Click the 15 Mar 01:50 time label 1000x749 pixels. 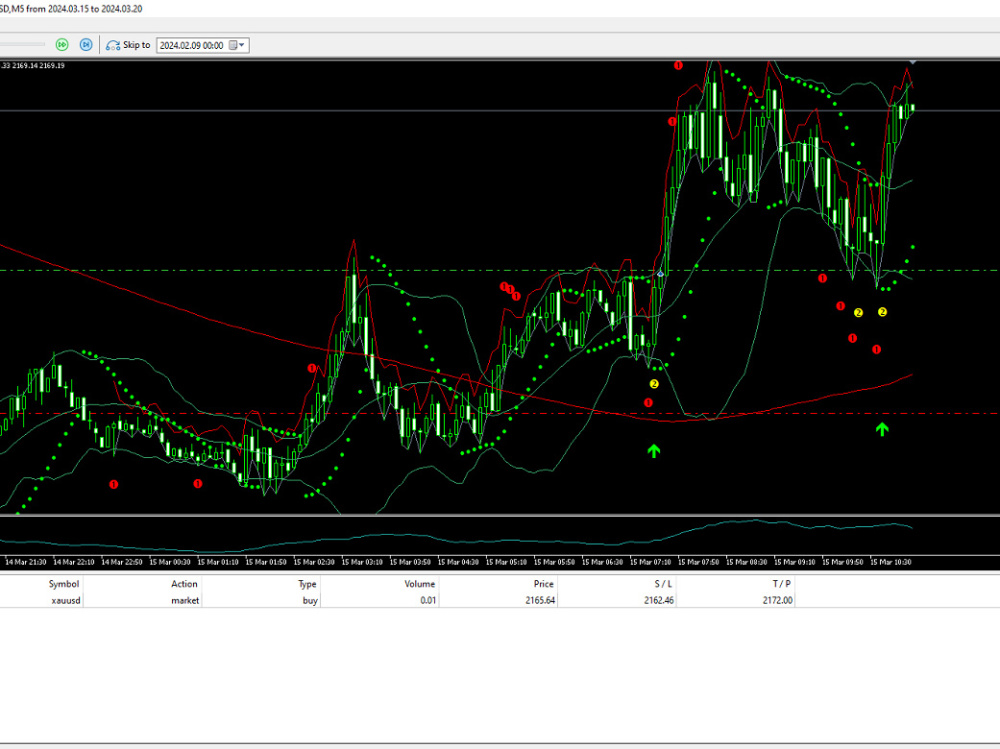tap(266, 562)
